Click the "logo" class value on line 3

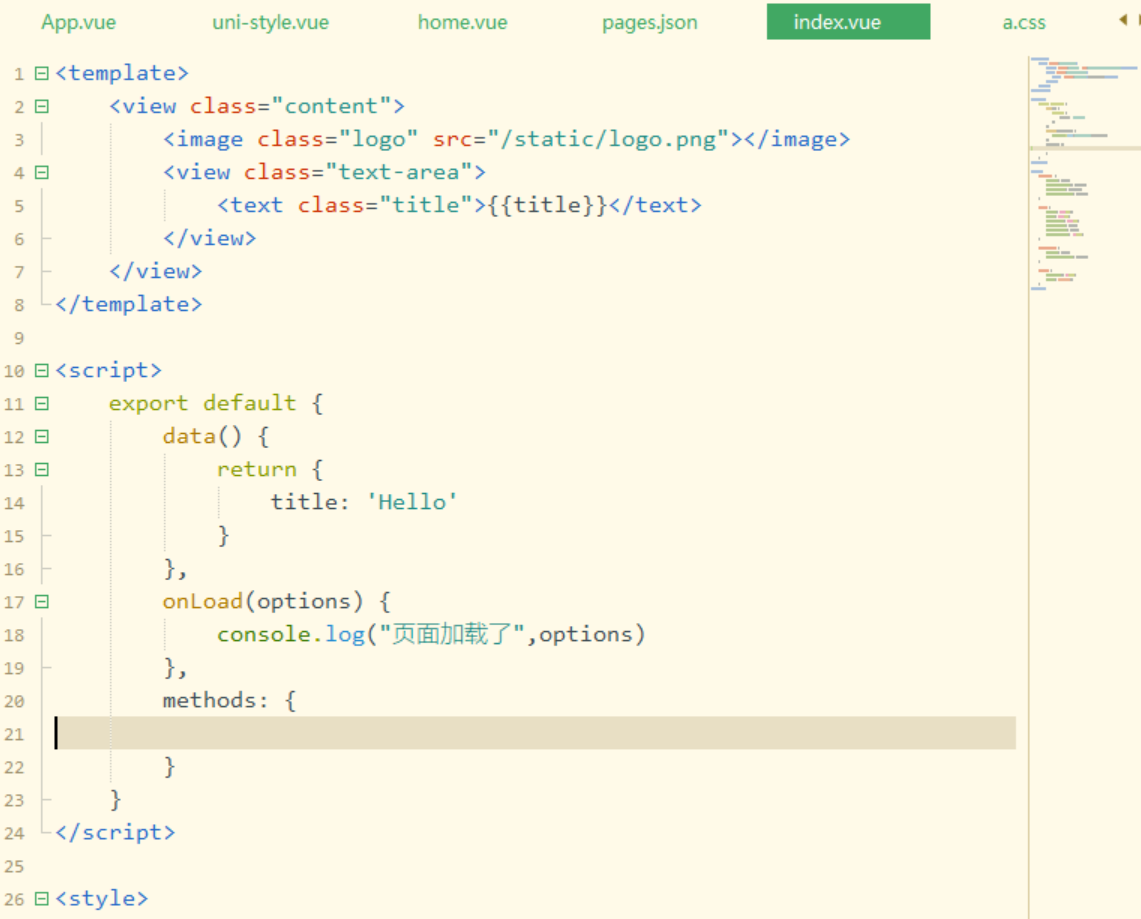coord(378,139)
